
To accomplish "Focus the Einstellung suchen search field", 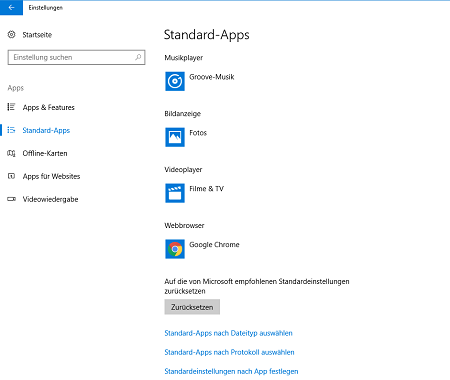I will (x=76, y=57).
